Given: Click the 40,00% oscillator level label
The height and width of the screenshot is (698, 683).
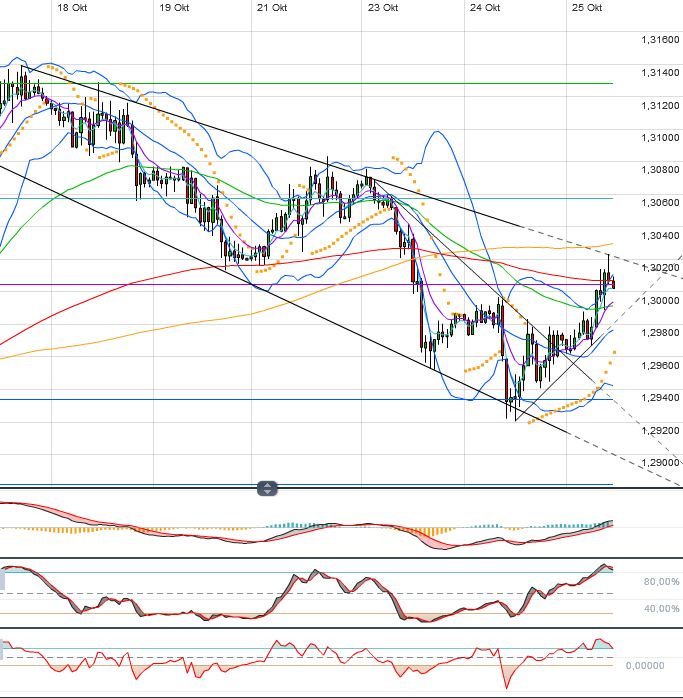Looking at the screenshot, I should 662,609.
